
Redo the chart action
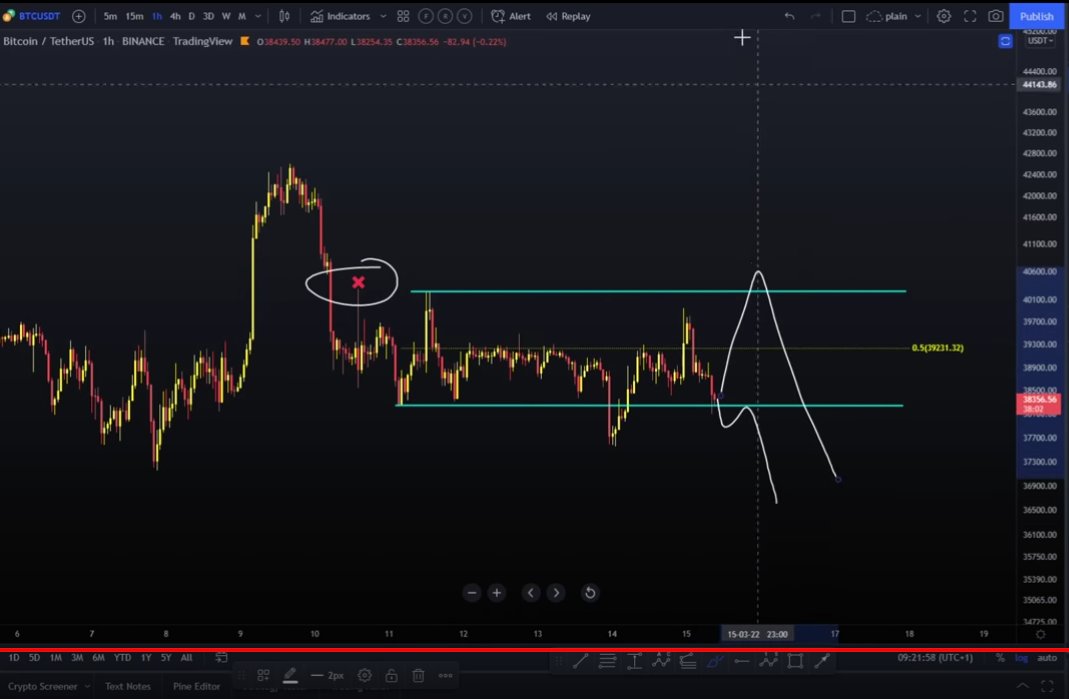(x=815, y=16)
